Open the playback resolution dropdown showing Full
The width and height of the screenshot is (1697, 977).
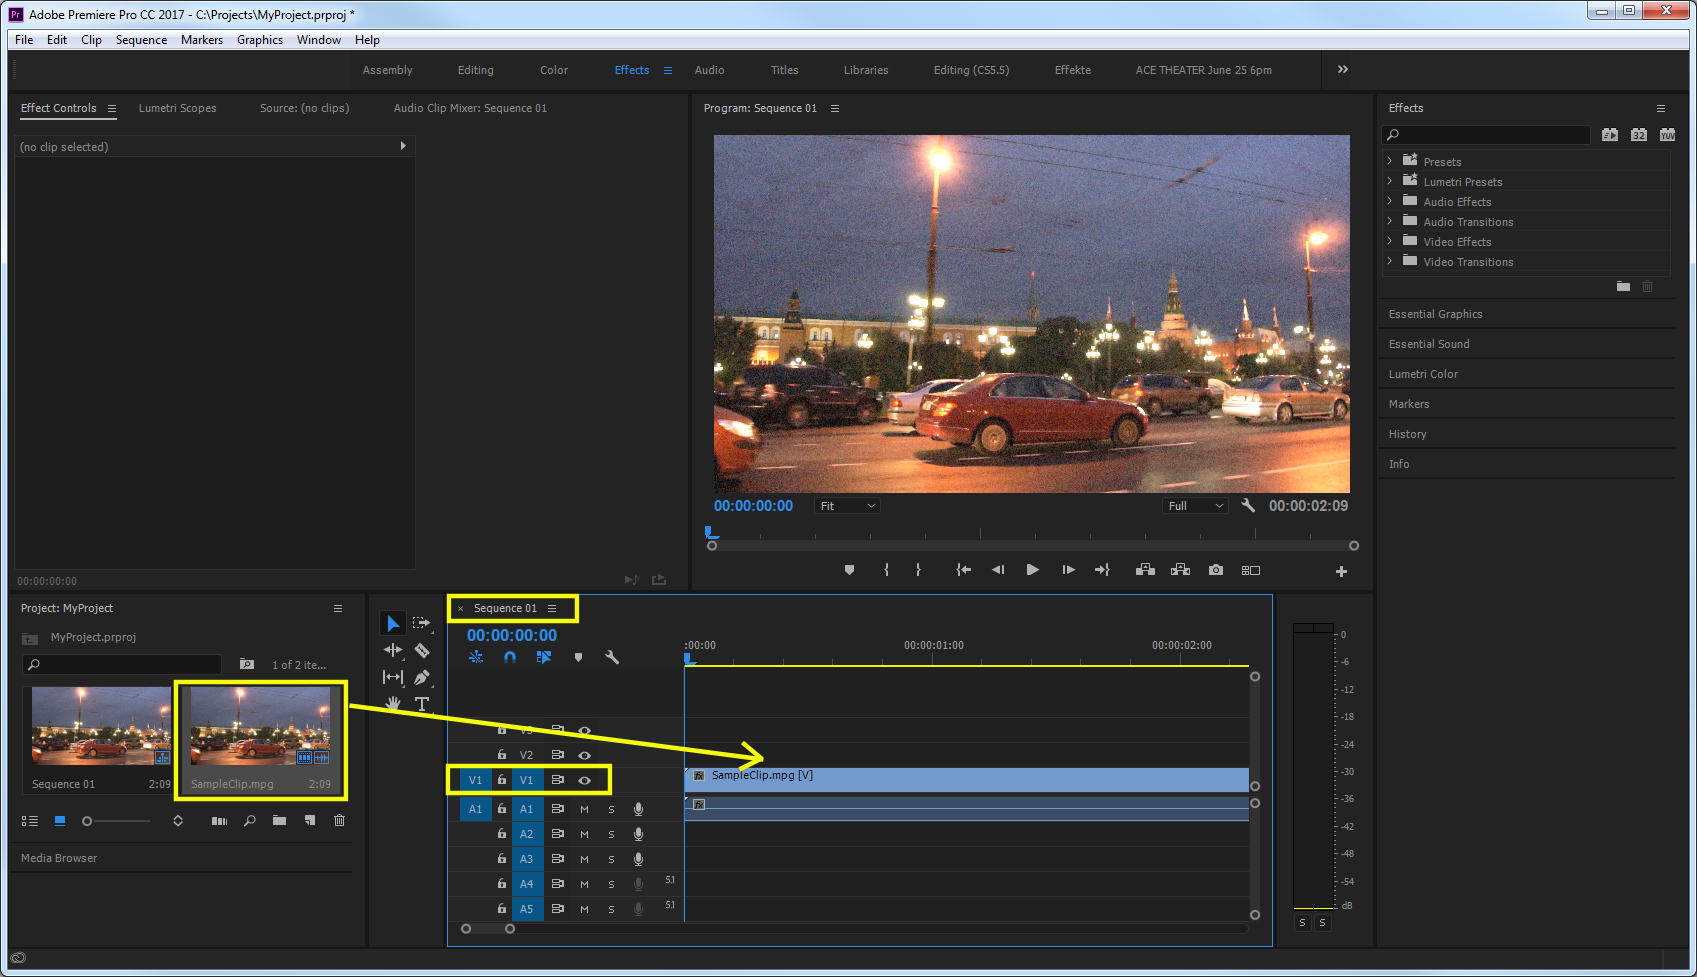point(1194,505)
